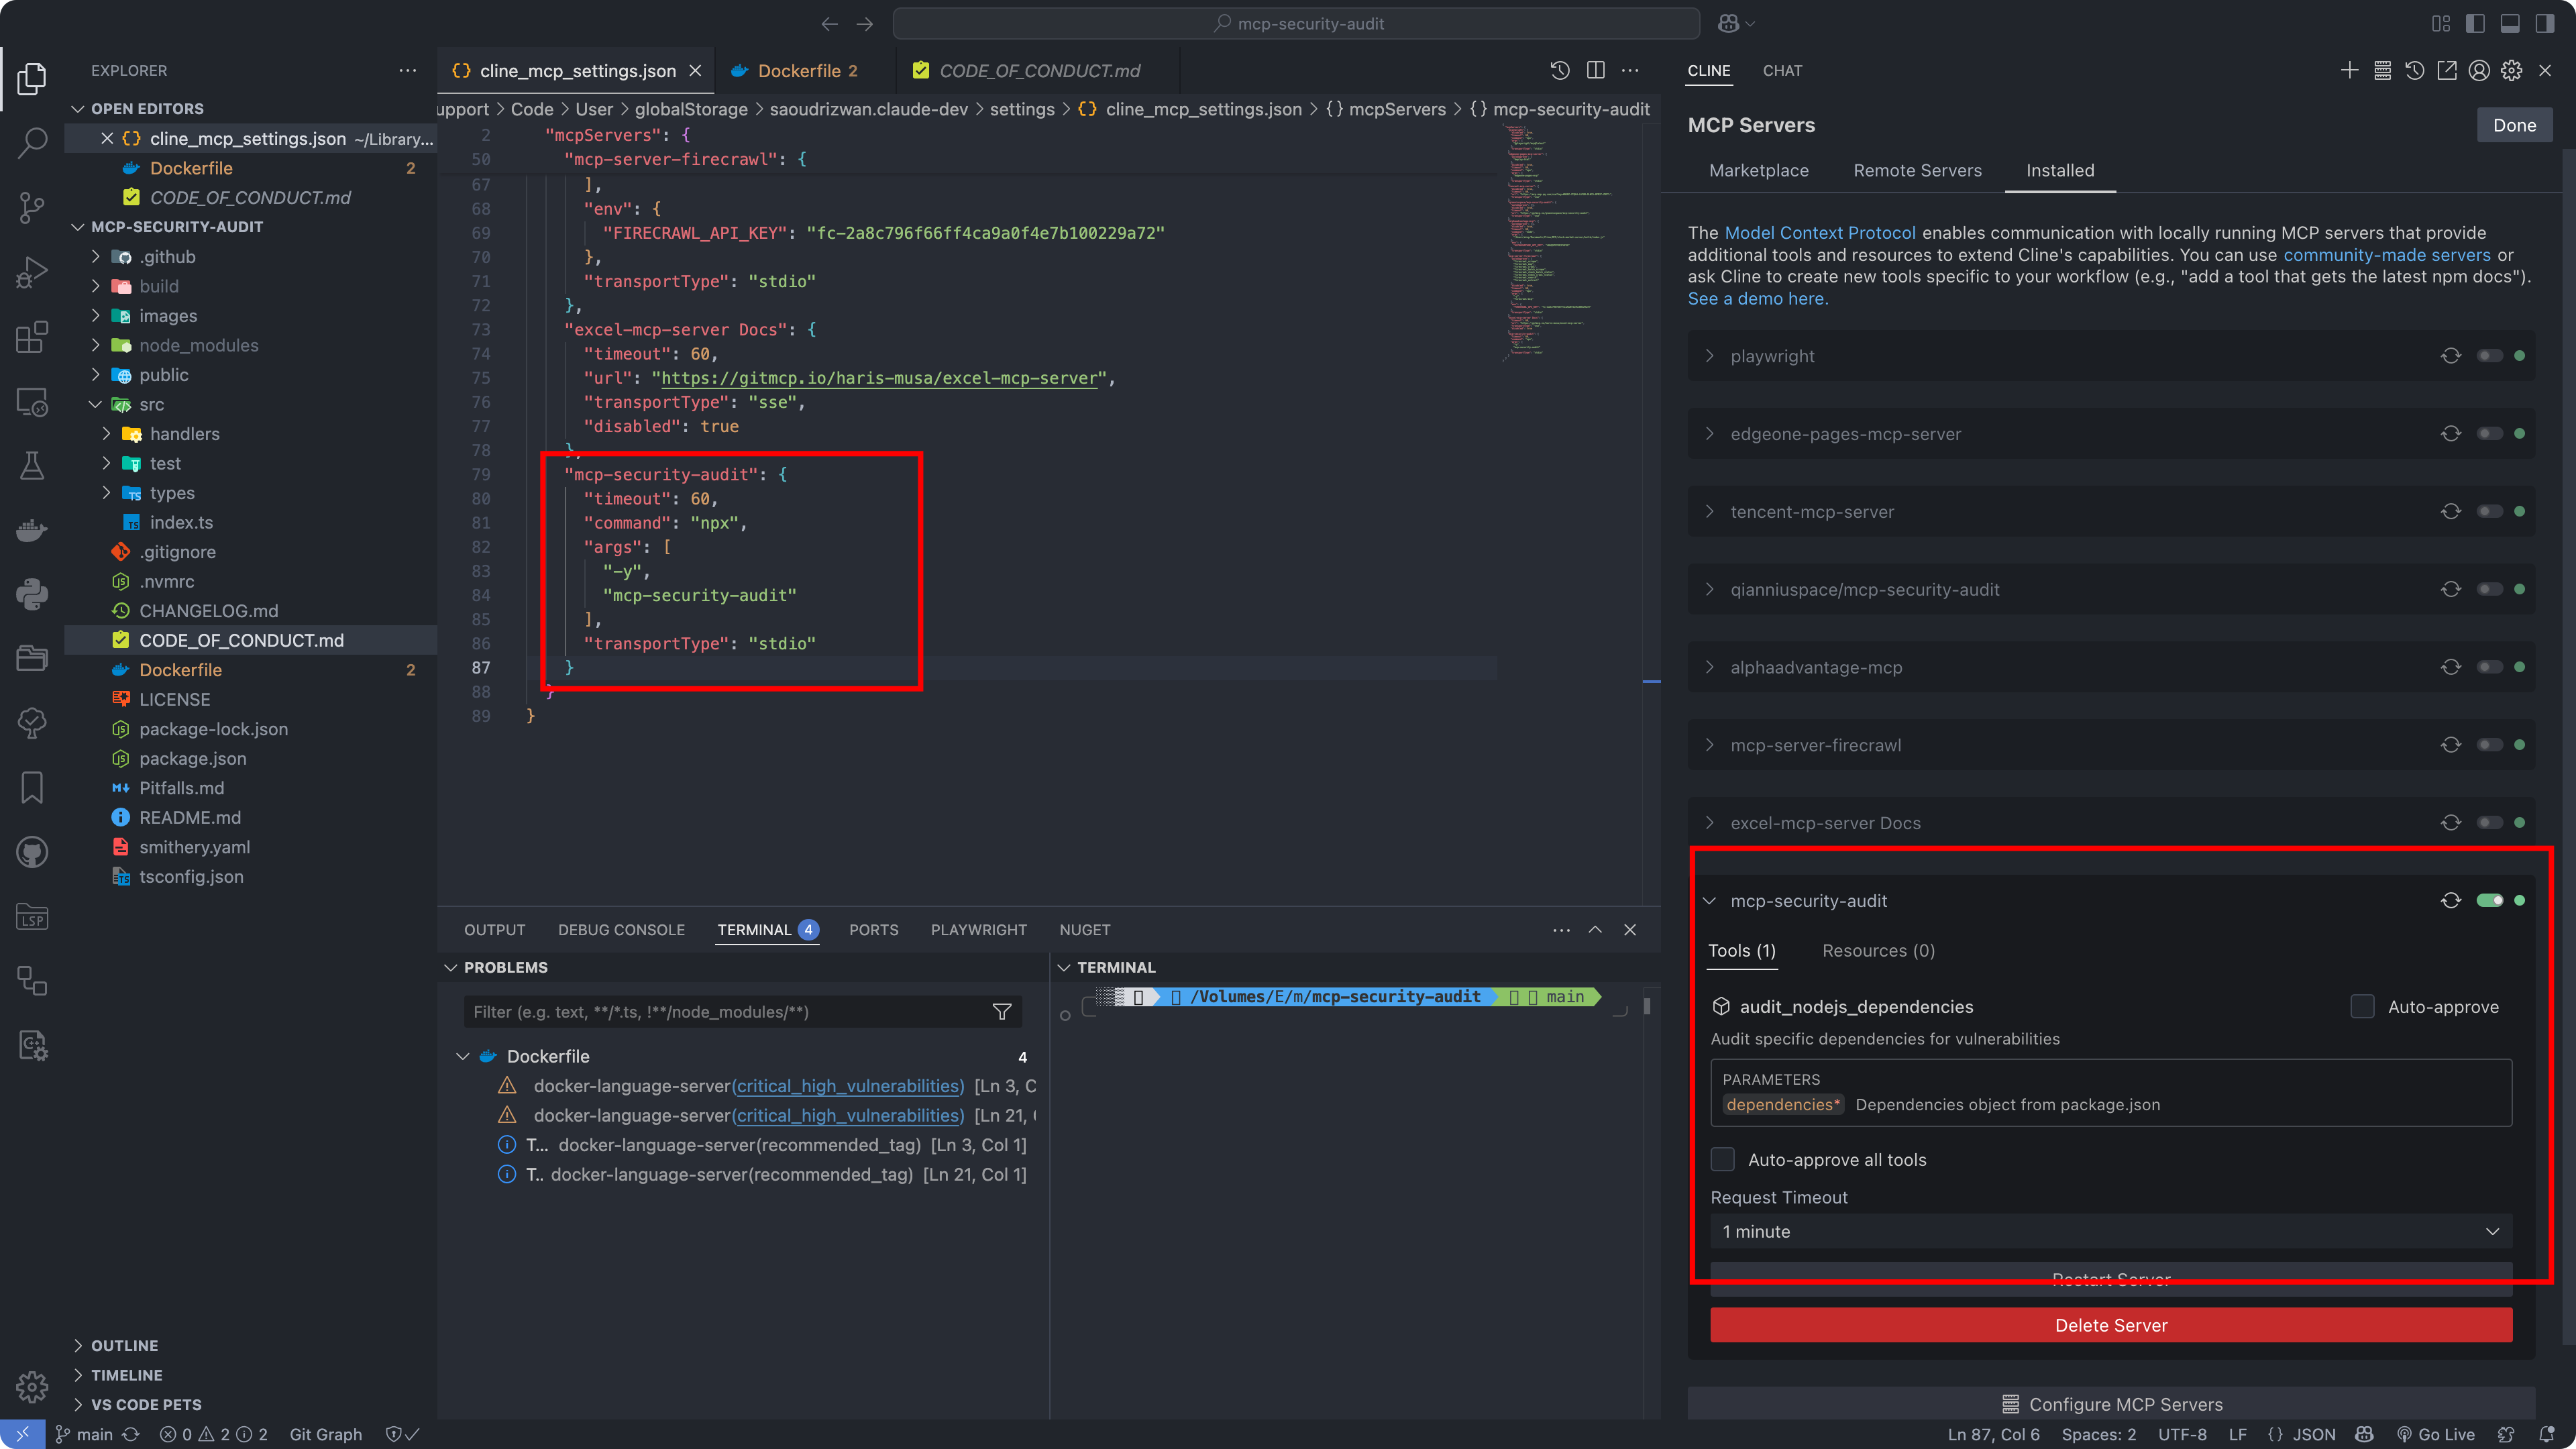The width and height of the screenshot is (2576, 1449).
Task: Check Auto-approve for audit_nodejs_dependencies
Action: pos(2362,1006)
